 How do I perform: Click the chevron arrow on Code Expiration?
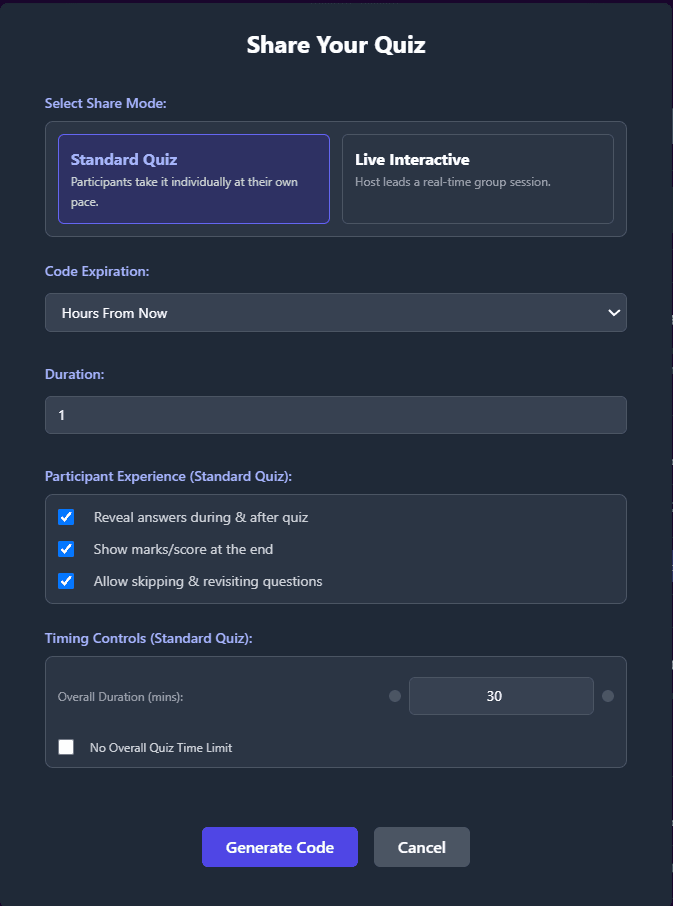[x=613, y=313]
